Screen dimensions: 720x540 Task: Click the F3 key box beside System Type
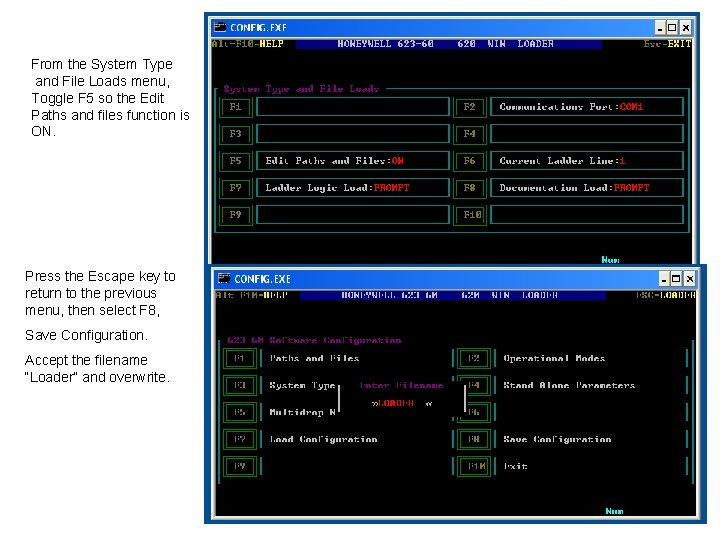(240, 385)
